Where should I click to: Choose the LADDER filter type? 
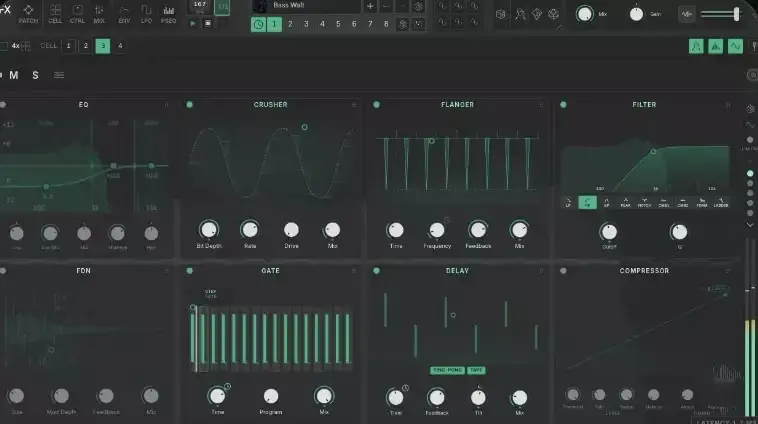721,203
